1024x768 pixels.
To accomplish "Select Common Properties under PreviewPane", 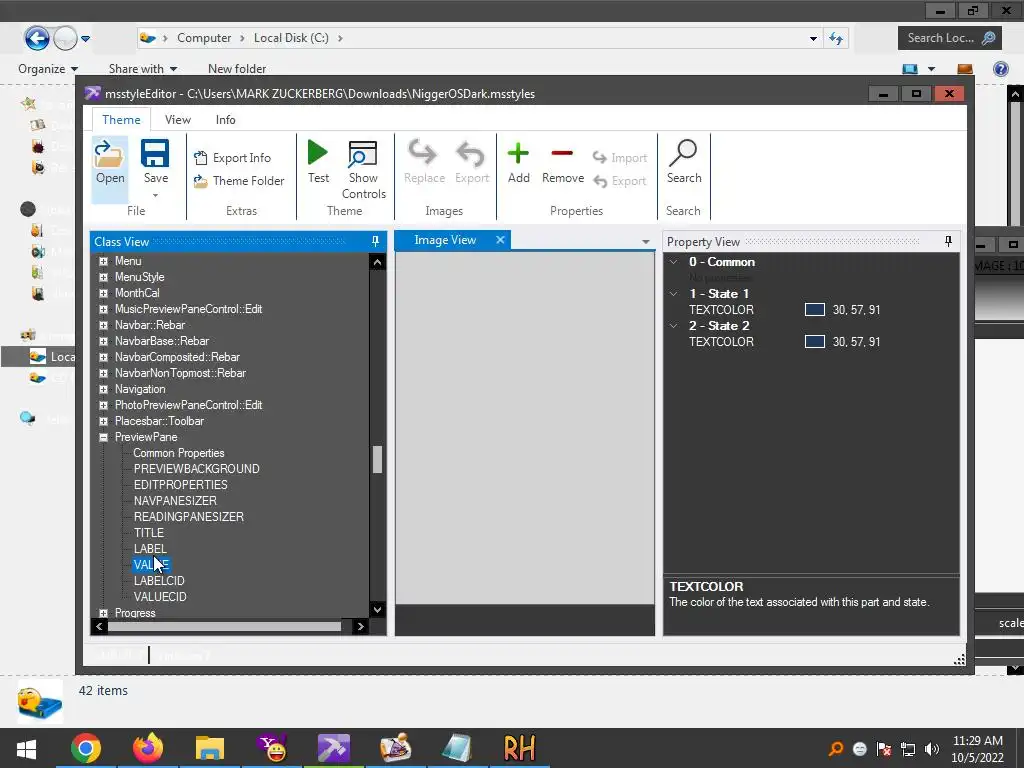I will click(179, 453).
